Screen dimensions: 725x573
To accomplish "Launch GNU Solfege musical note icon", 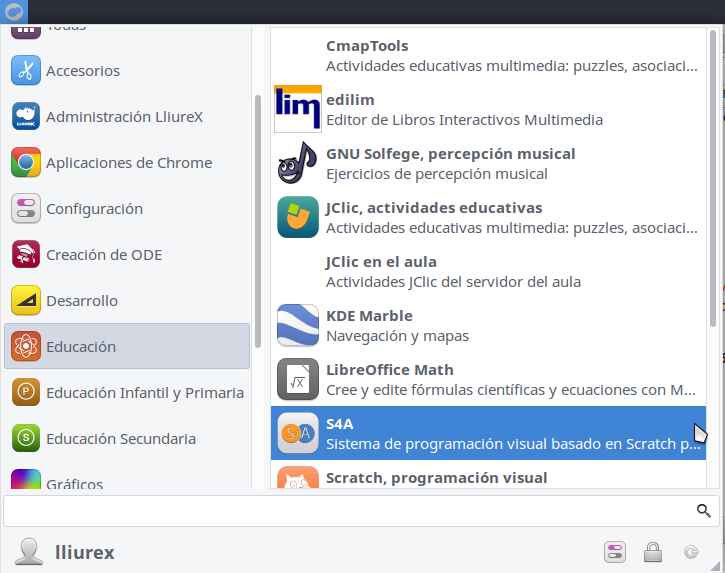I will (297, 163).
